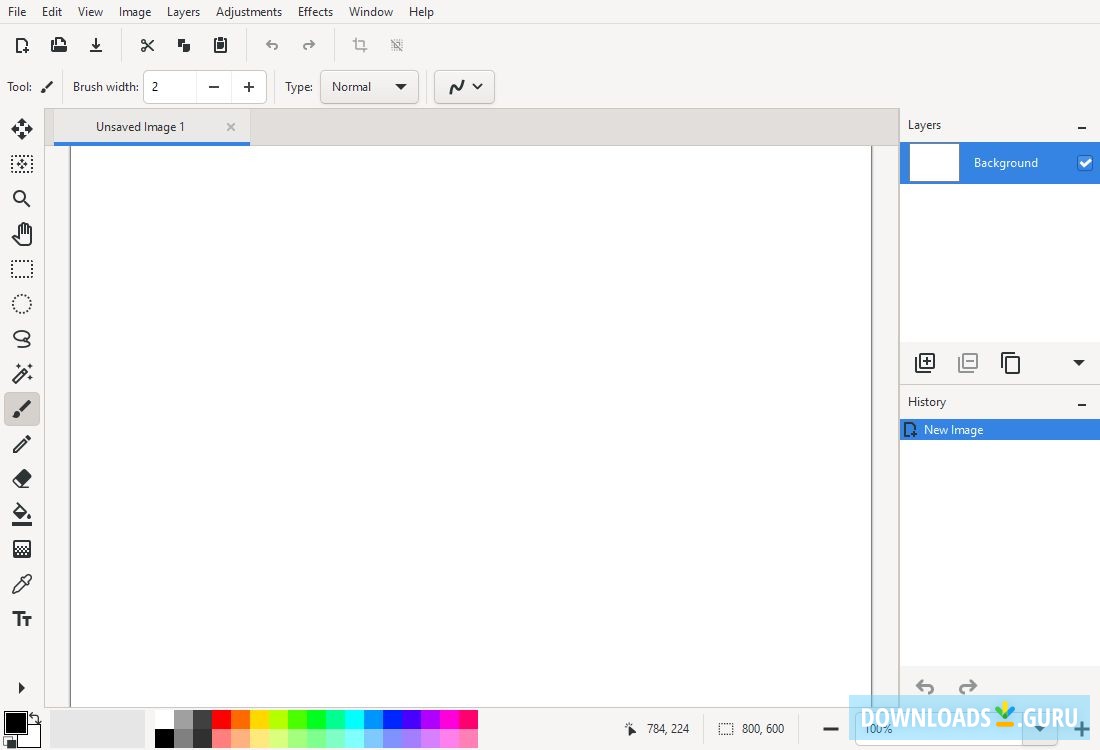Choose the Rectangle Select tool
This screenshot has width=1100, height=750.
tap(21, 269)
